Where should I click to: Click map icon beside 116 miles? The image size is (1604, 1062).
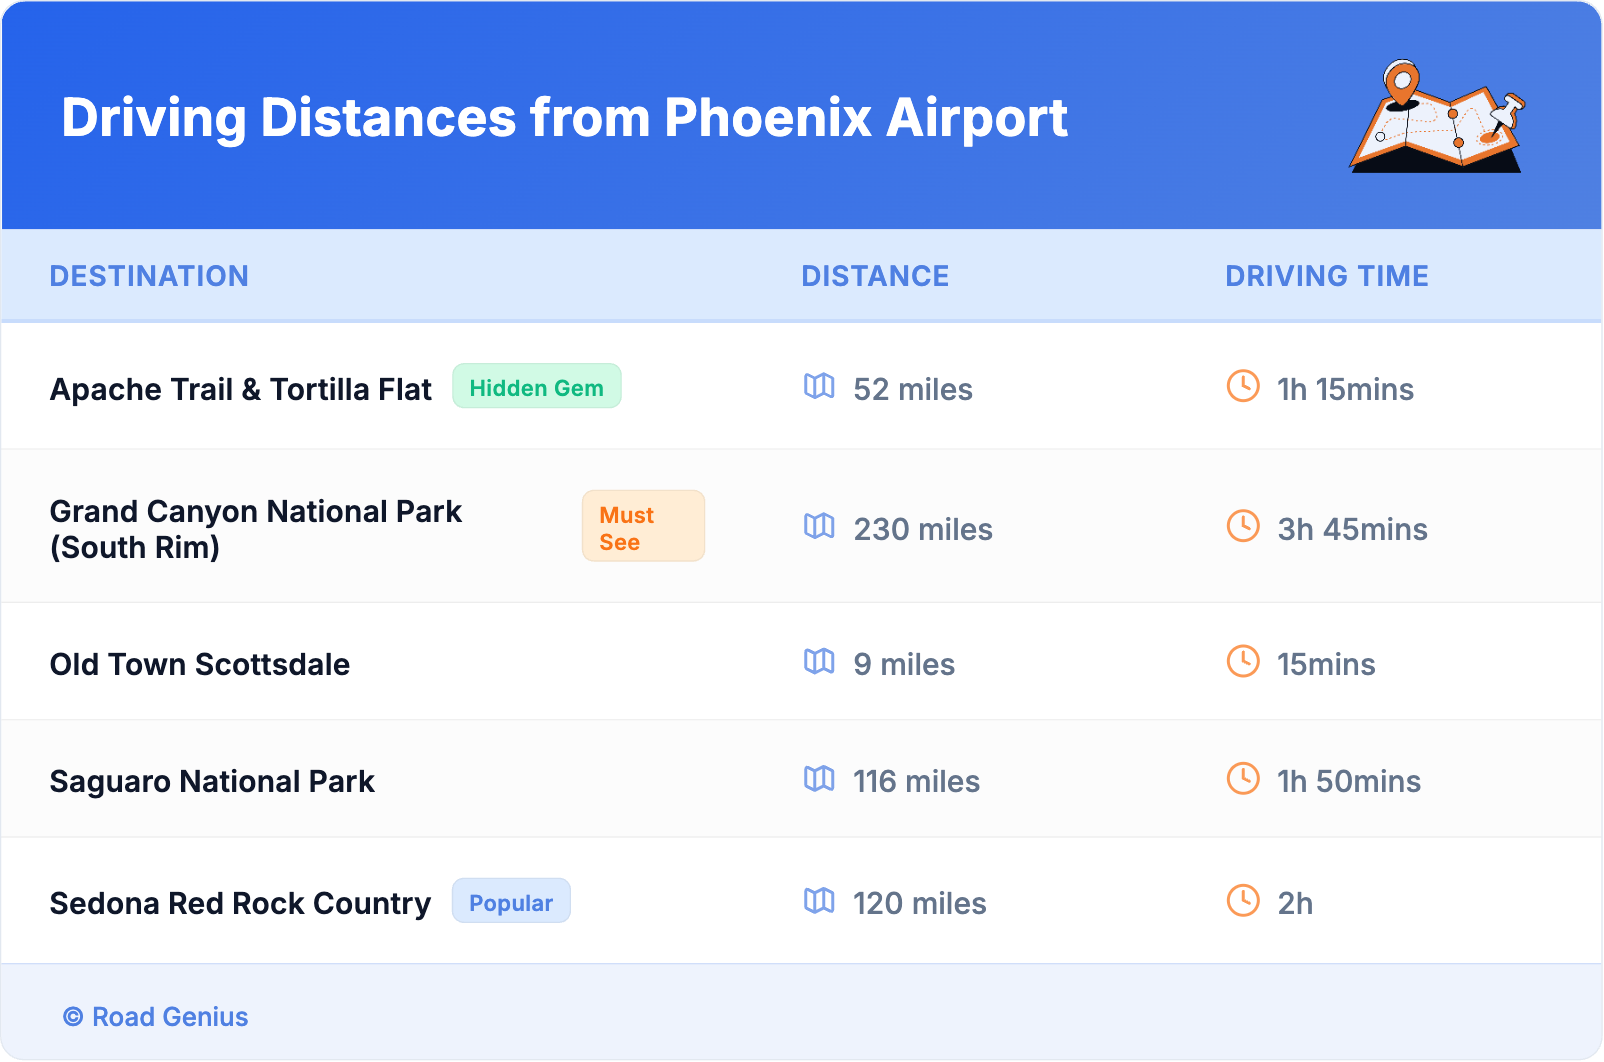pos(819,778)
